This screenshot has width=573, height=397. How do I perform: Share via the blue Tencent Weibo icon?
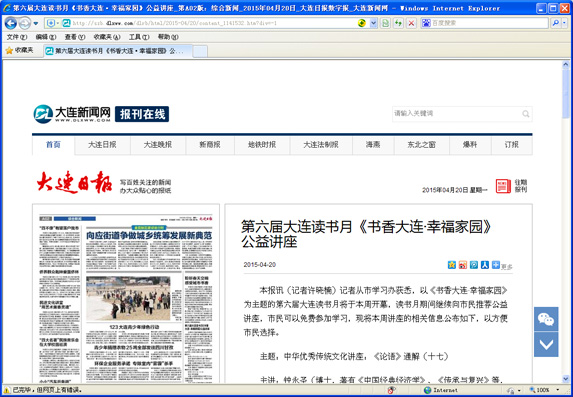click(x=474, y=265)
